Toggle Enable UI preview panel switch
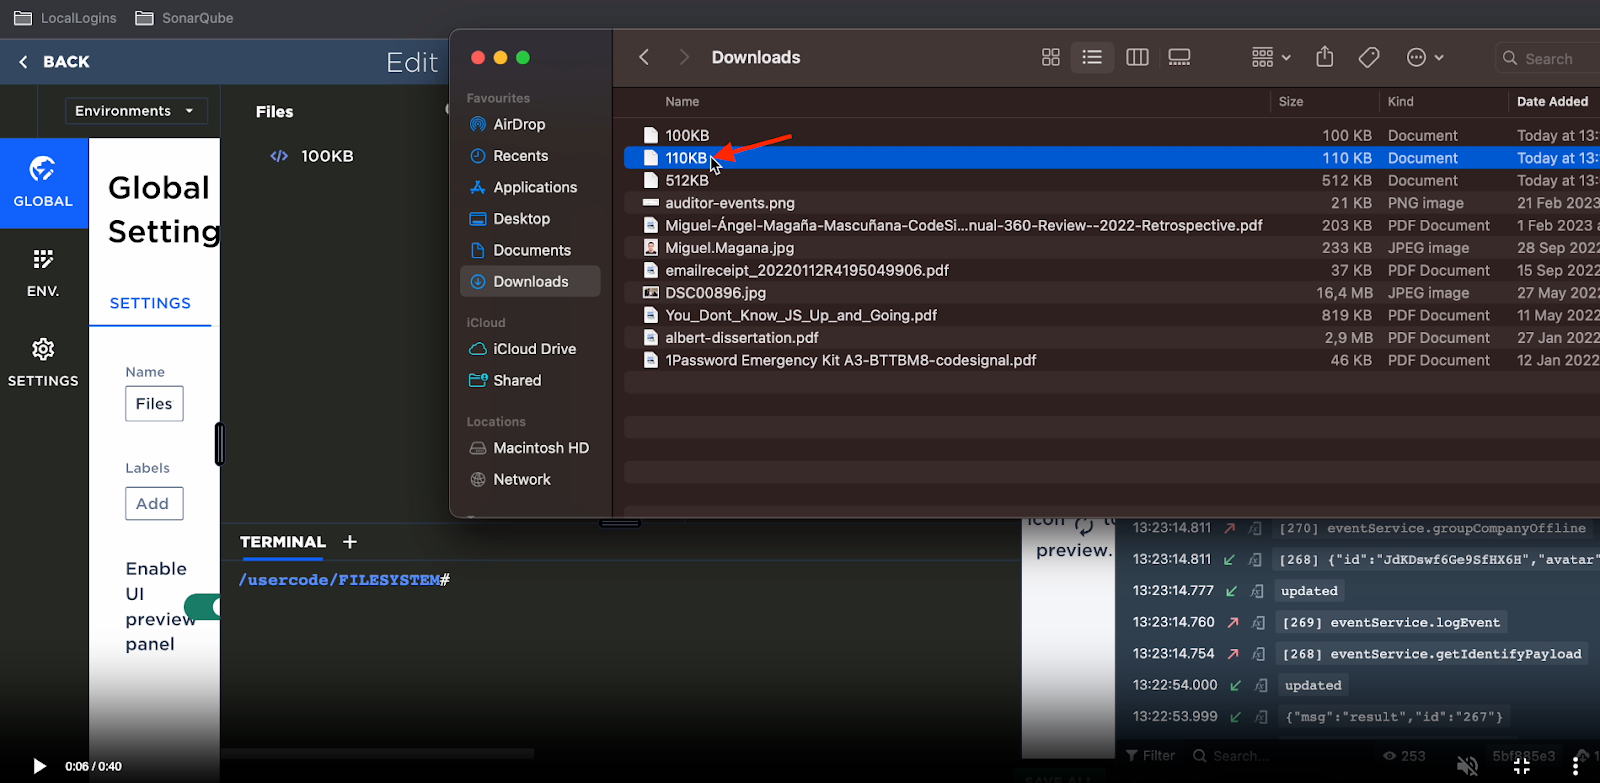Viewport: 1600px width, 783px height. tap(202, 607)
